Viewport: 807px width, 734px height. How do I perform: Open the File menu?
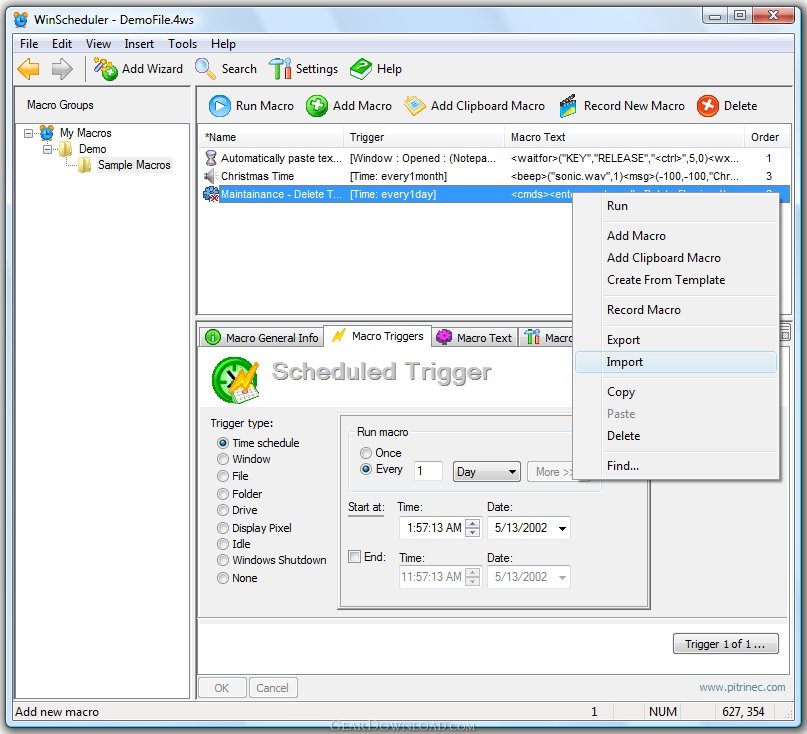[29, 44]
